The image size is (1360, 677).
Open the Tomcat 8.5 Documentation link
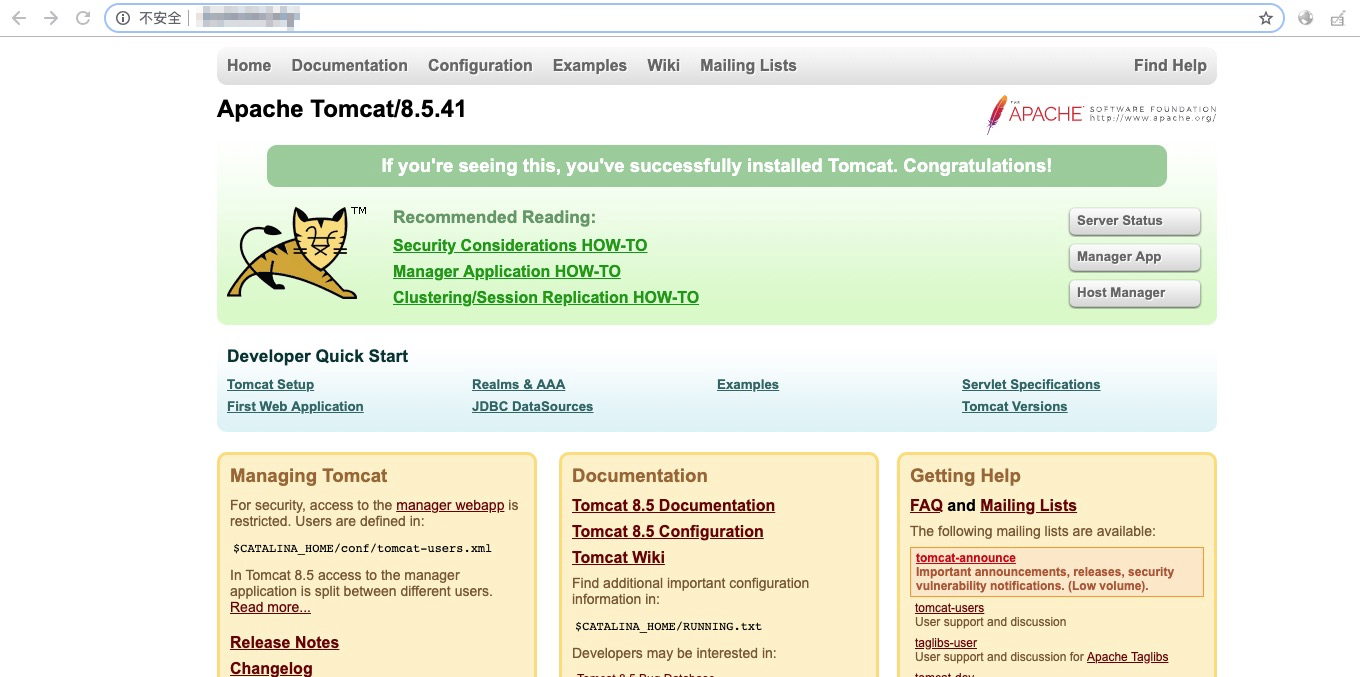(673, 506)
